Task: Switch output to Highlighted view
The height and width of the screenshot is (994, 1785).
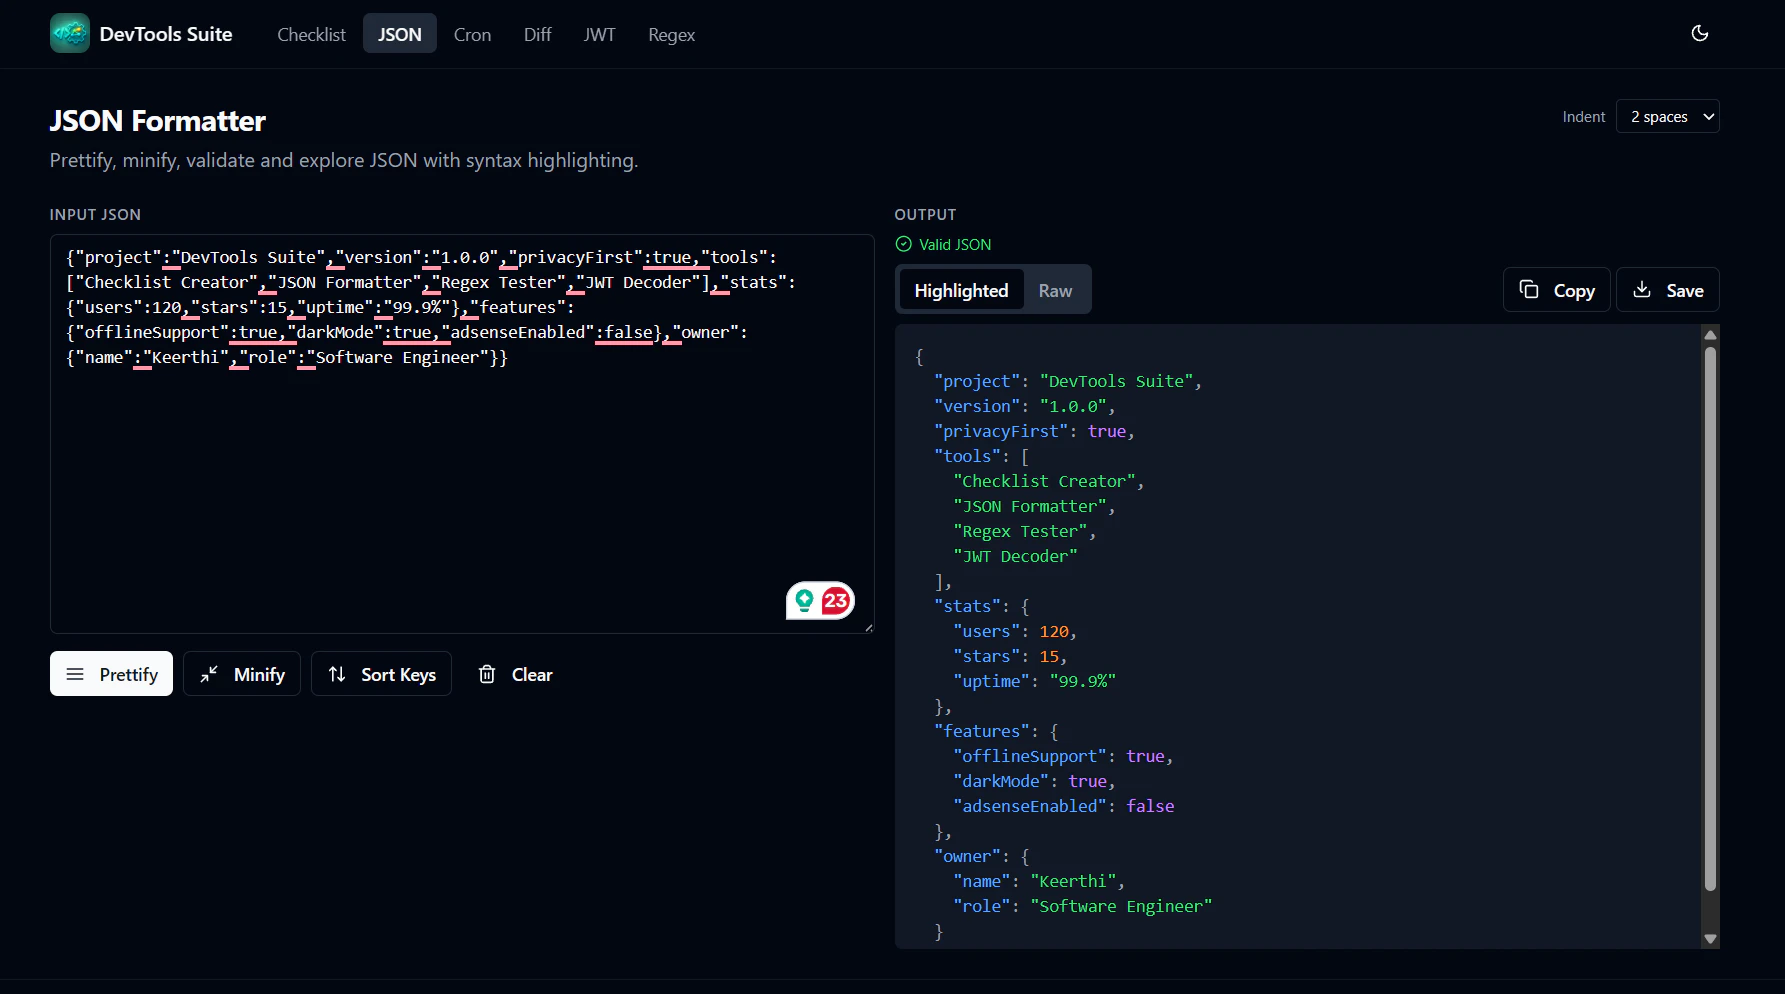Action: pyautogui.click(x=961, y=290)
